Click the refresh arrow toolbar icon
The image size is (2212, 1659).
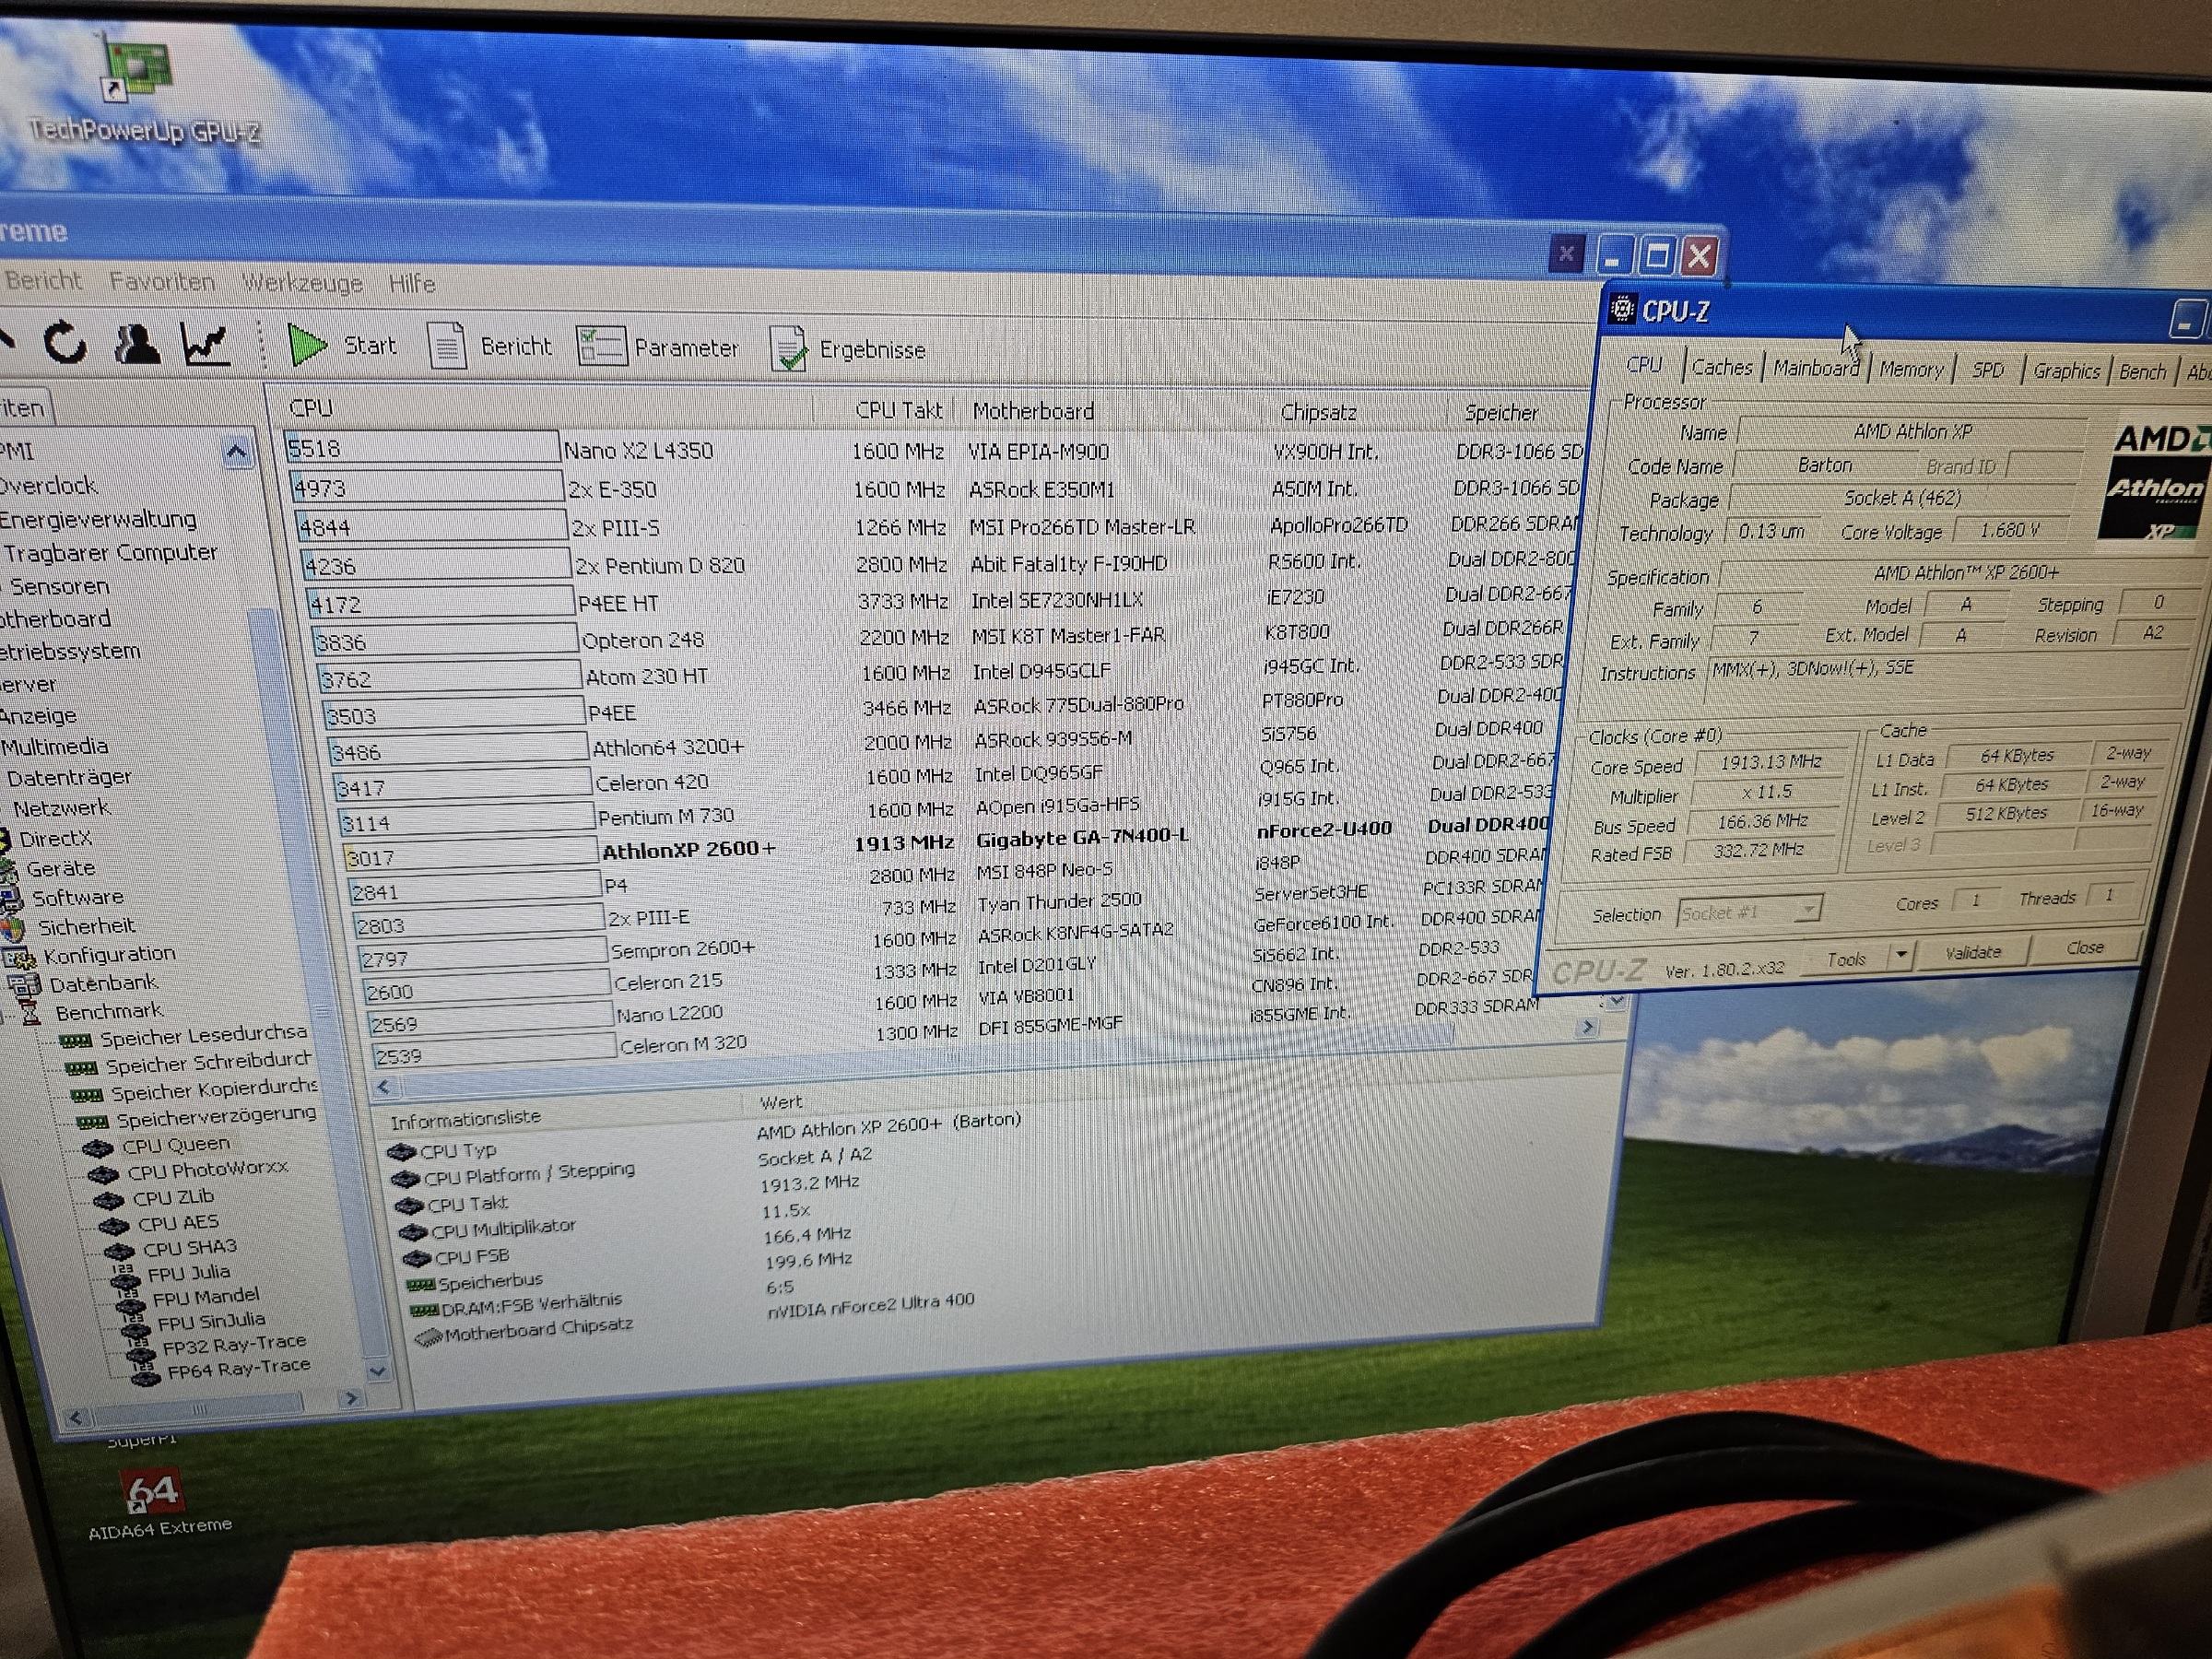[65, 343]
